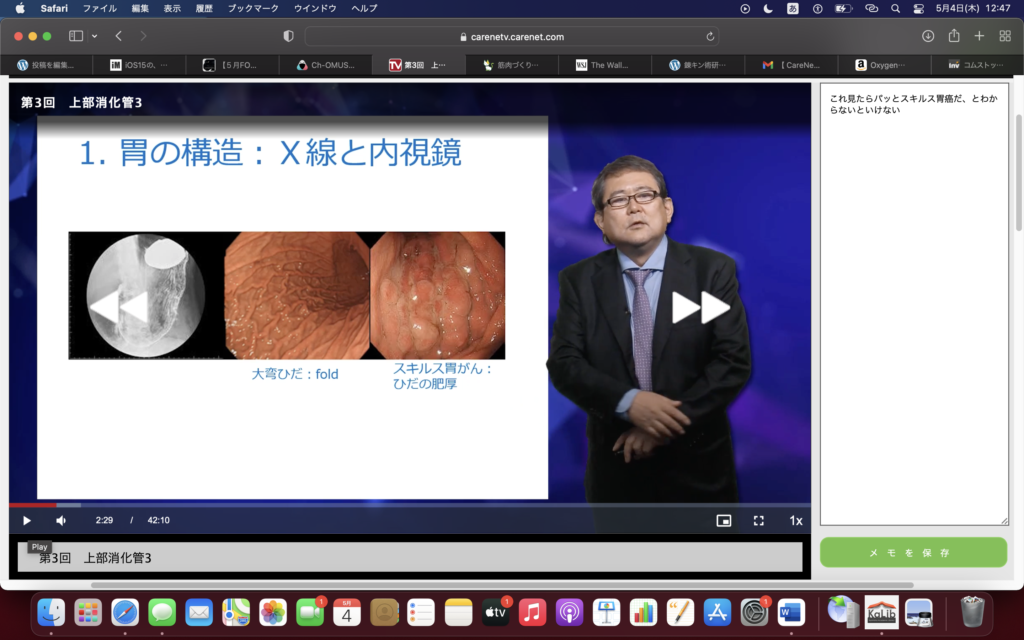1024x640 pixels.
Task: Expand the sidebar tab group dropdown arrow
Action: 95,36
